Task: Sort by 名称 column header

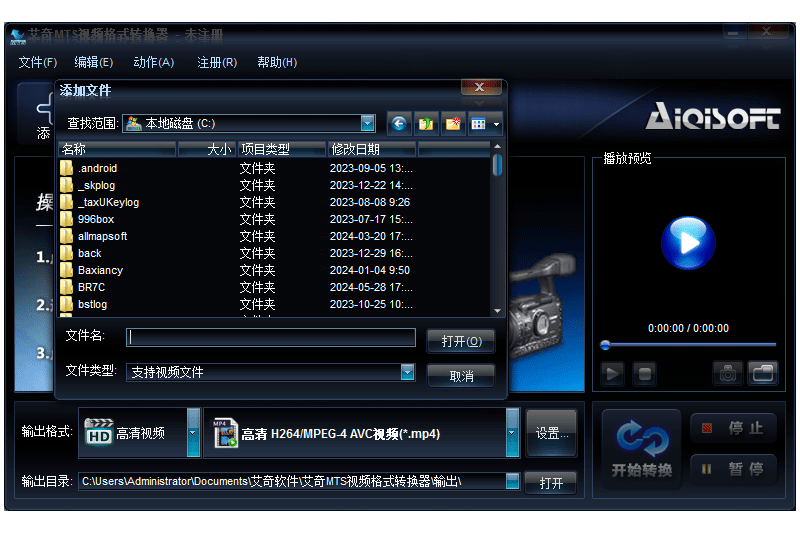Action: tap(117, 149)
